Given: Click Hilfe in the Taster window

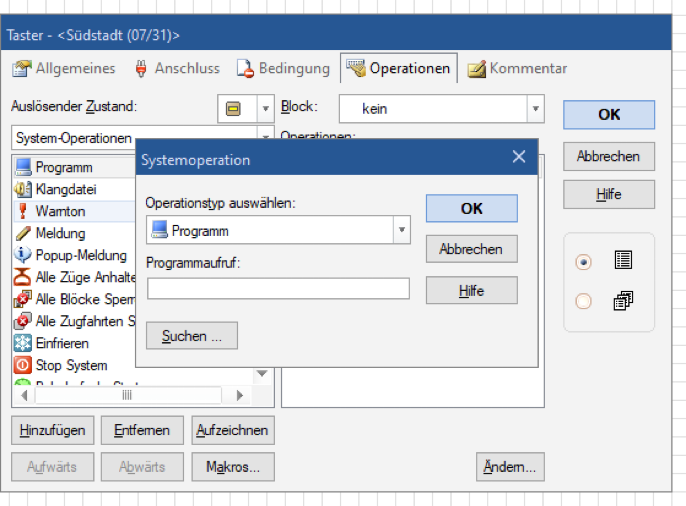Looking at the screenshot, I should [x=609, y=194].
